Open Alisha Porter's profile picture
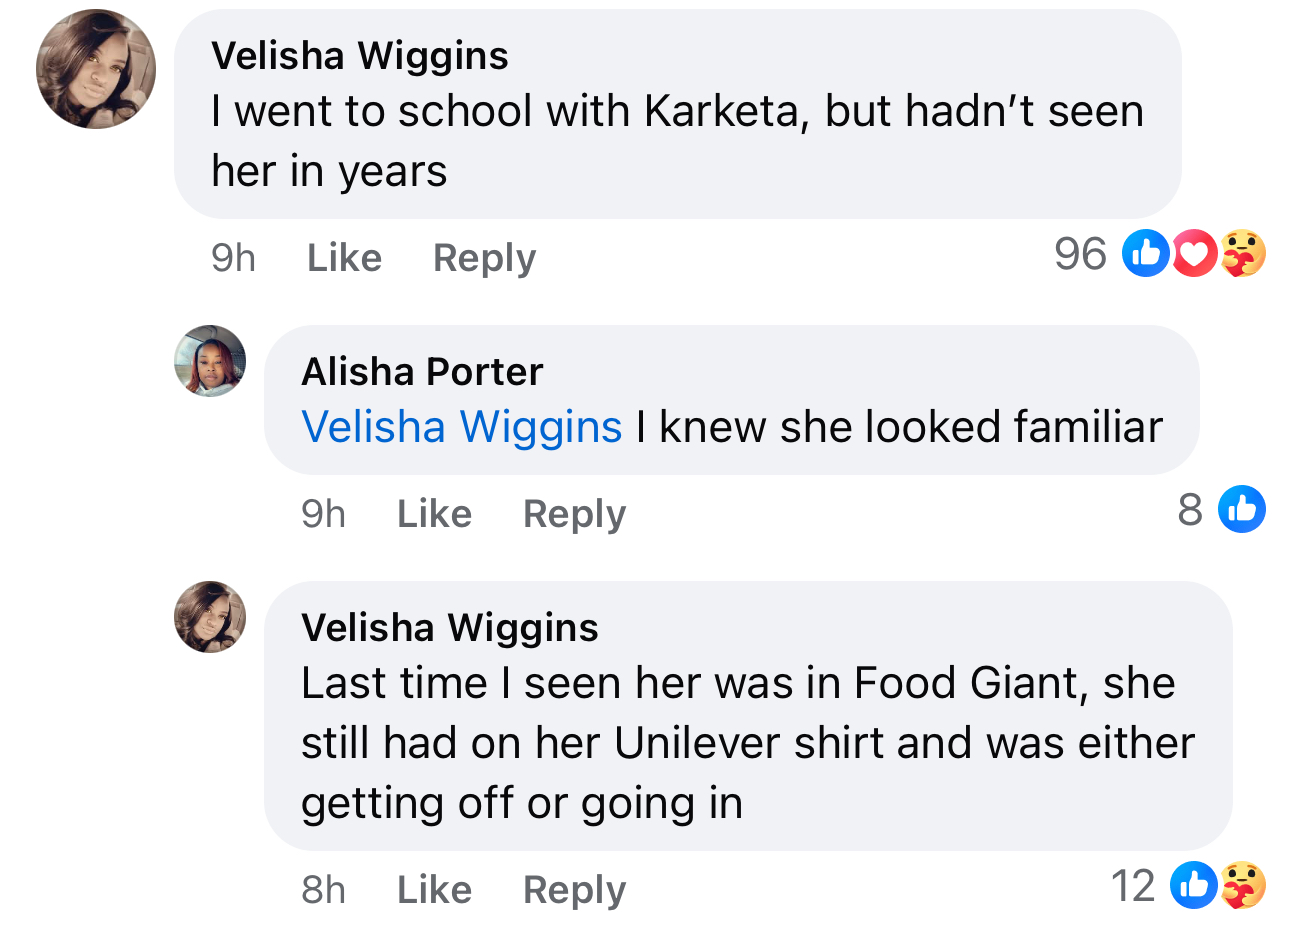 [x=210, y=361]
